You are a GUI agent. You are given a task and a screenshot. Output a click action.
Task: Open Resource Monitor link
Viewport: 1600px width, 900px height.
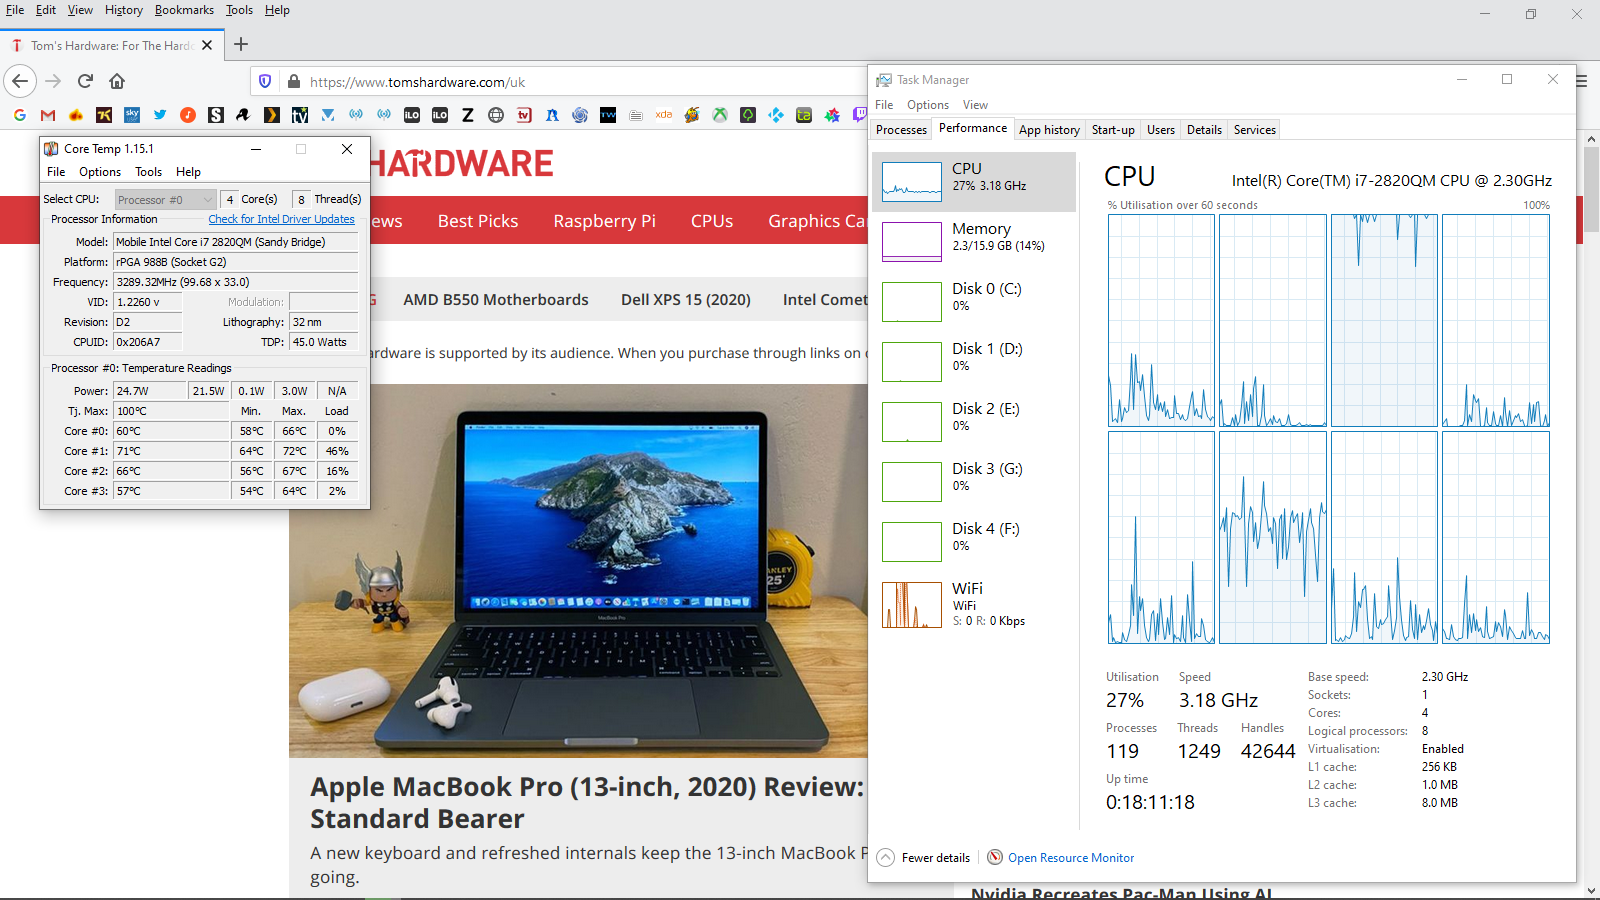tap(1071, 857)
